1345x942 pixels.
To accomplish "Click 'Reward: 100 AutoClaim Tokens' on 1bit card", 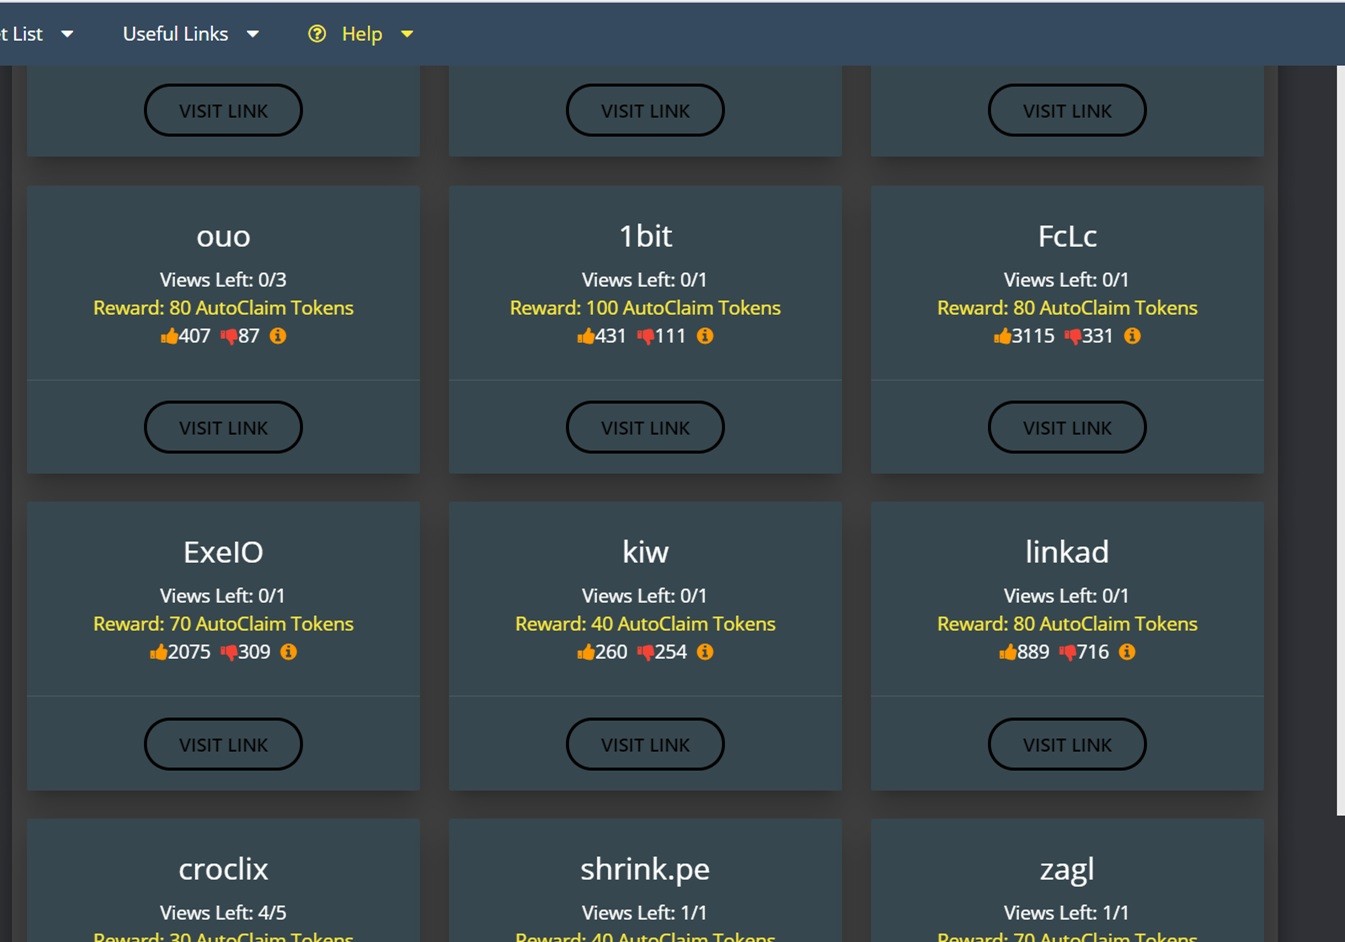I will point(645,308).
